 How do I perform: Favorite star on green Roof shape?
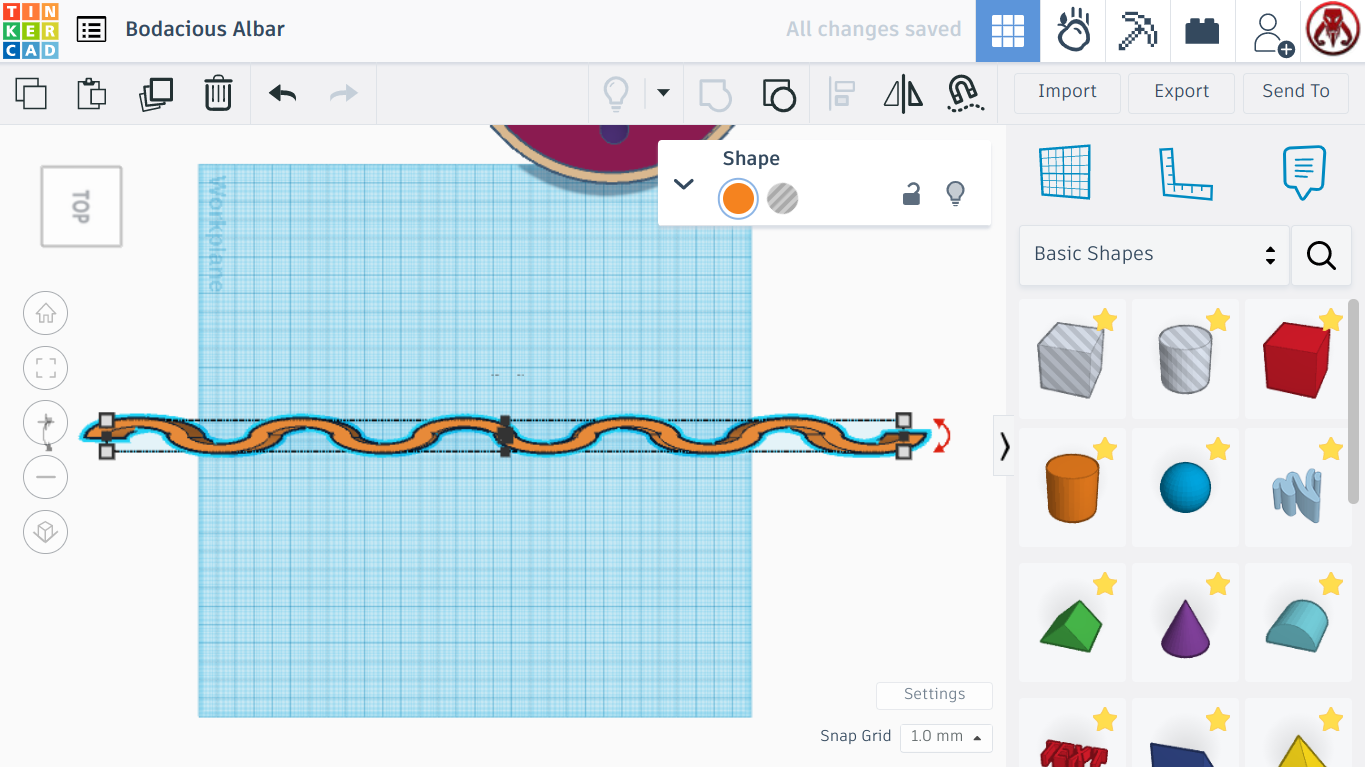(1104, 583)
